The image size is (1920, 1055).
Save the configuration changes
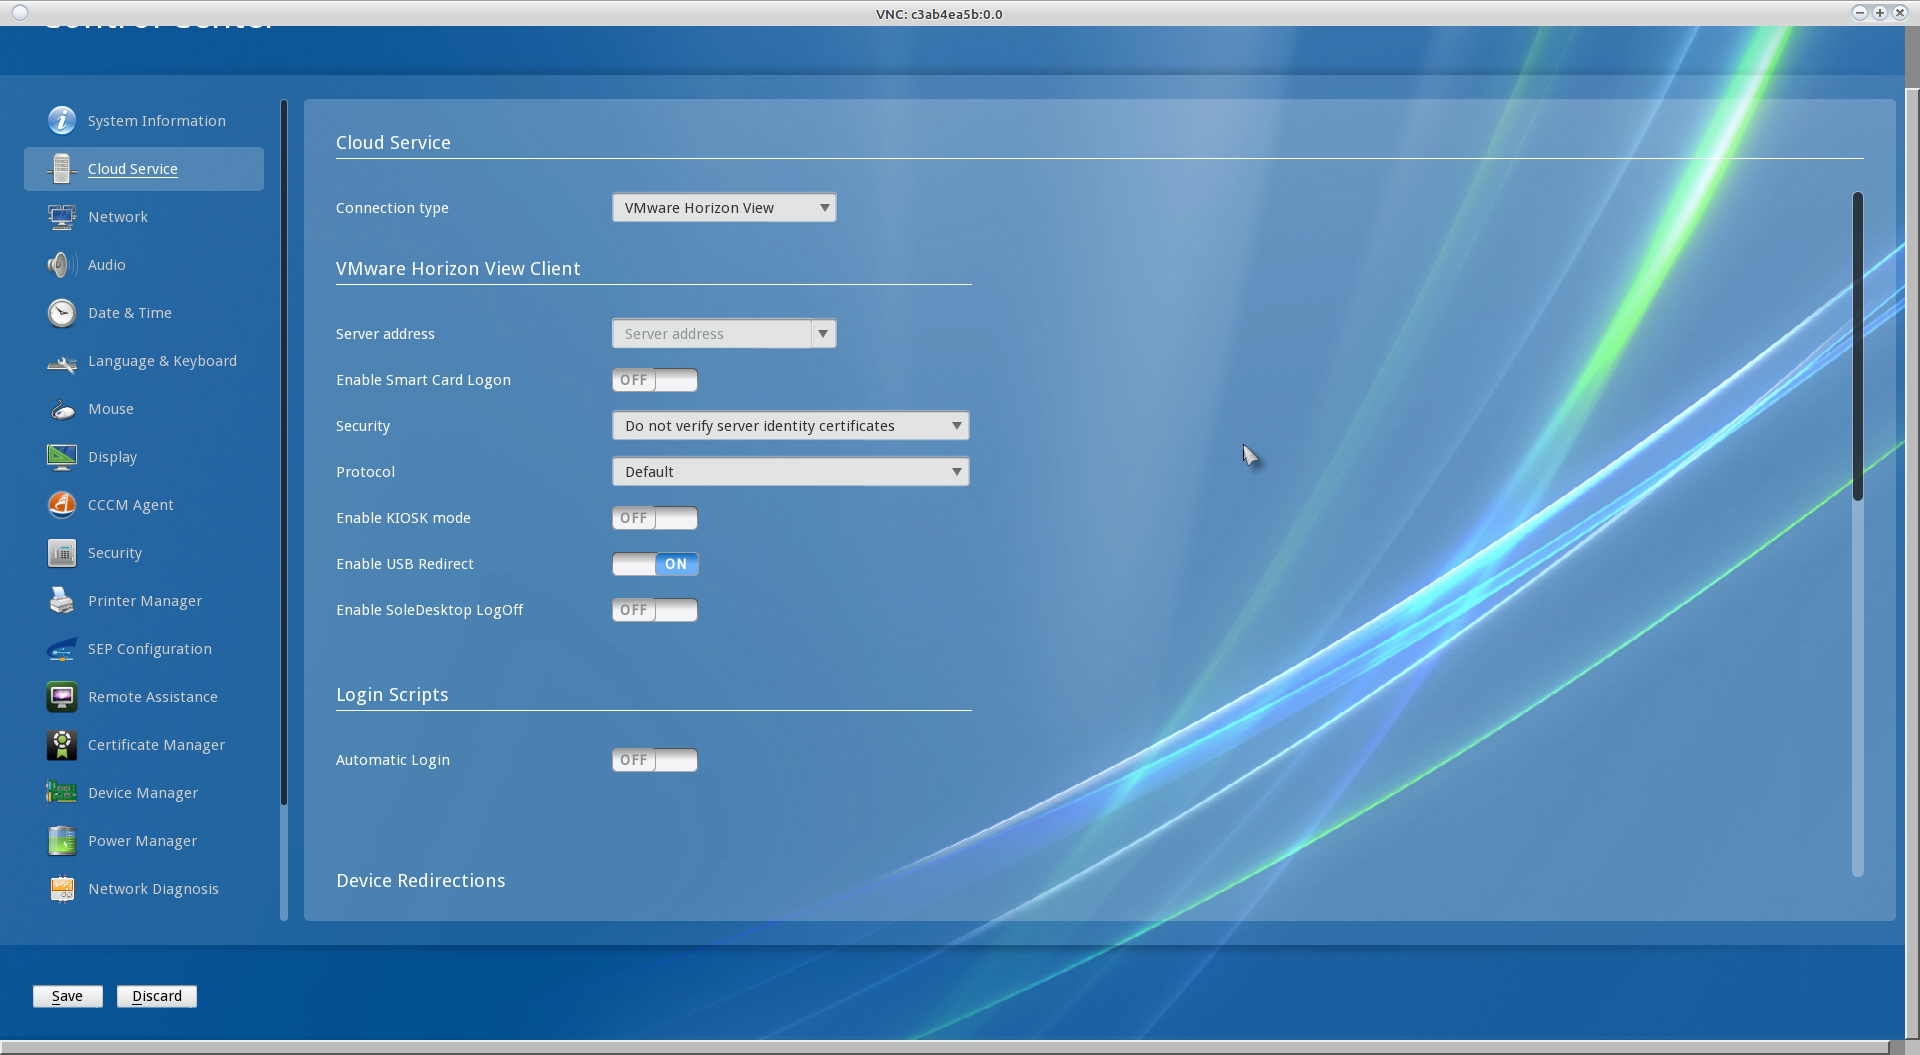pyautogui.click(x=67, y=996)
